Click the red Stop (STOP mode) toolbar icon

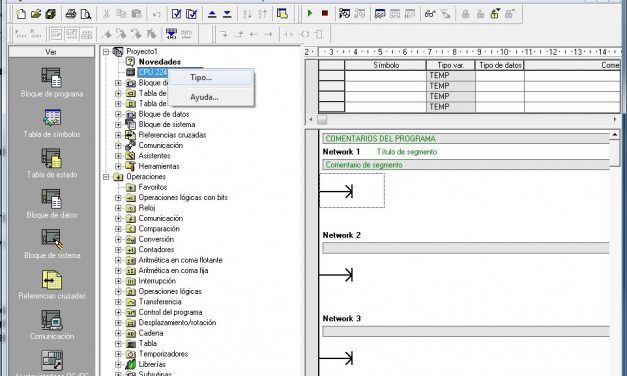pos(325,14)
